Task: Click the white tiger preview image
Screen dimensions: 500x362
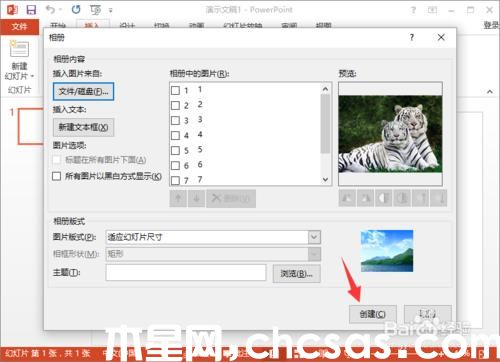Action: [x=390, y=134]
